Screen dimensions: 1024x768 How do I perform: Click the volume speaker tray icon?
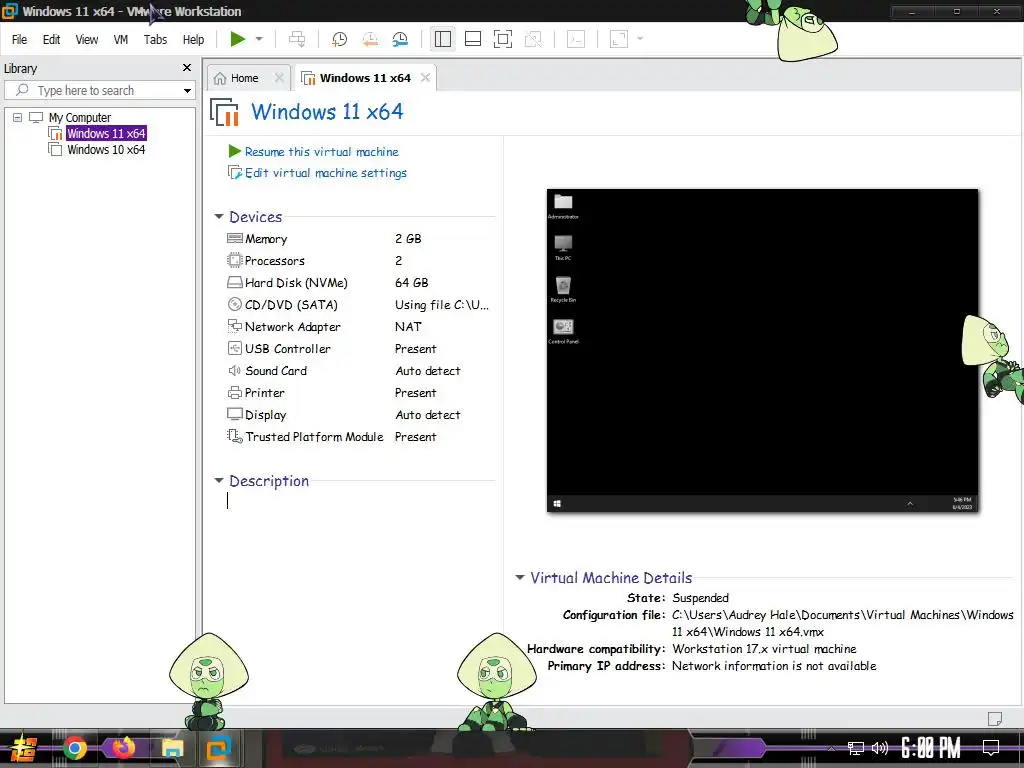880,748
